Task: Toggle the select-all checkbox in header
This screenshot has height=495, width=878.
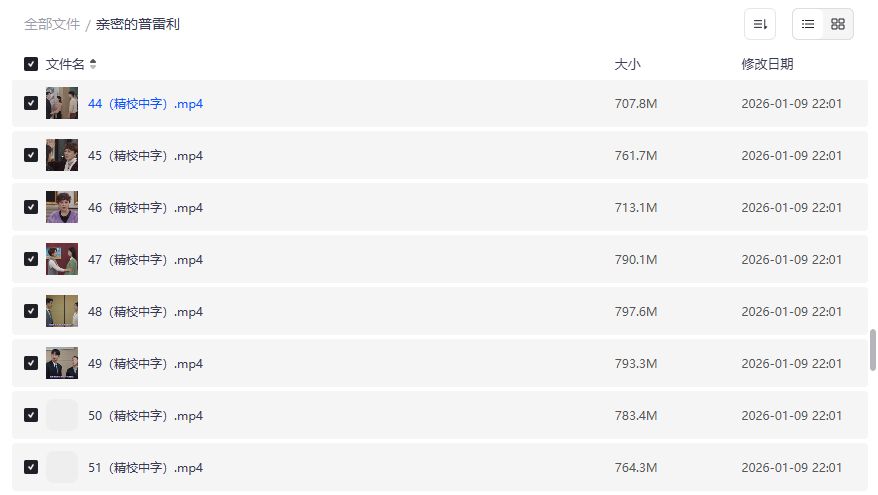Action: coord(31,64)
